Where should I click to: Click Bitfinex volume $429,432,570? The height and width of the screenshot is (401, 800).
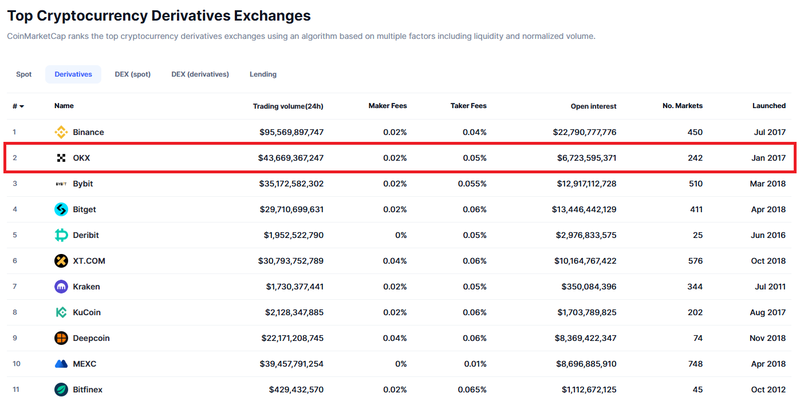296,389
